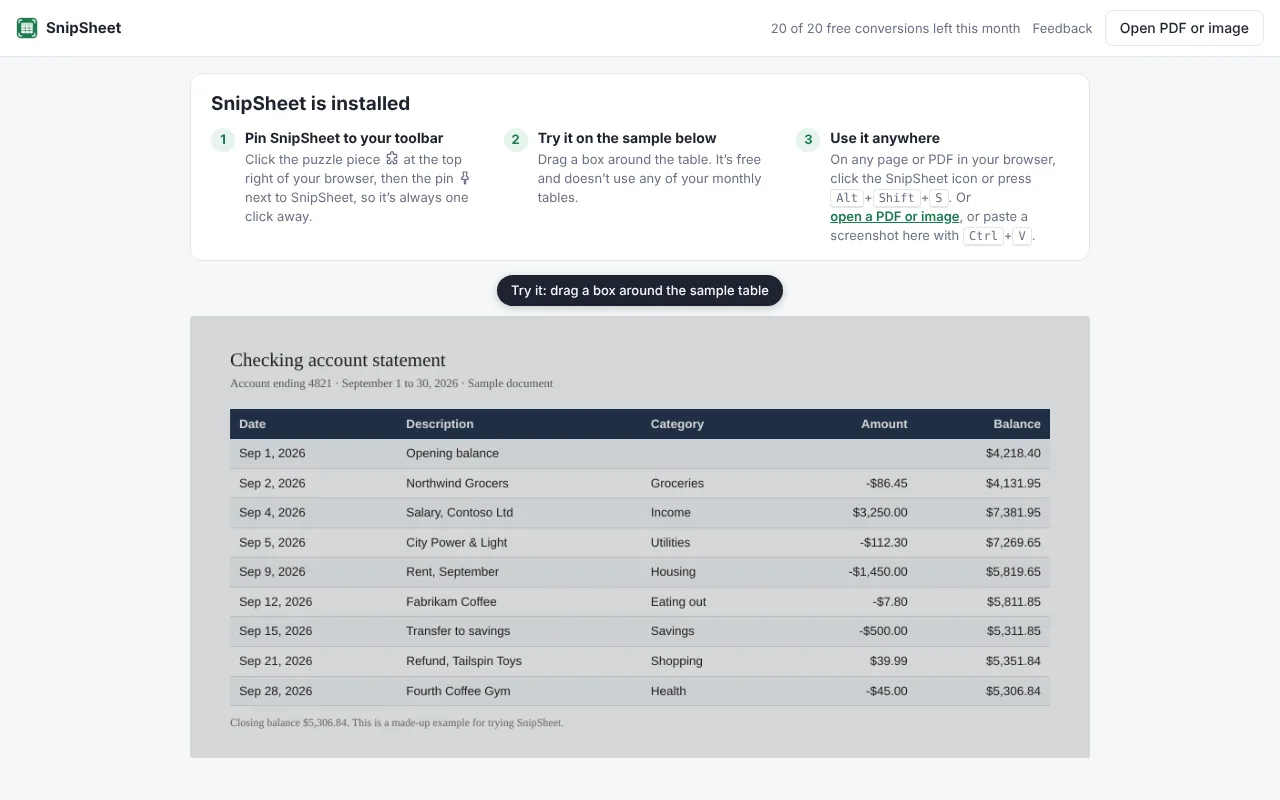Click the "Fabrikam Coffee" cell
1280x800 pixels.
451,602
